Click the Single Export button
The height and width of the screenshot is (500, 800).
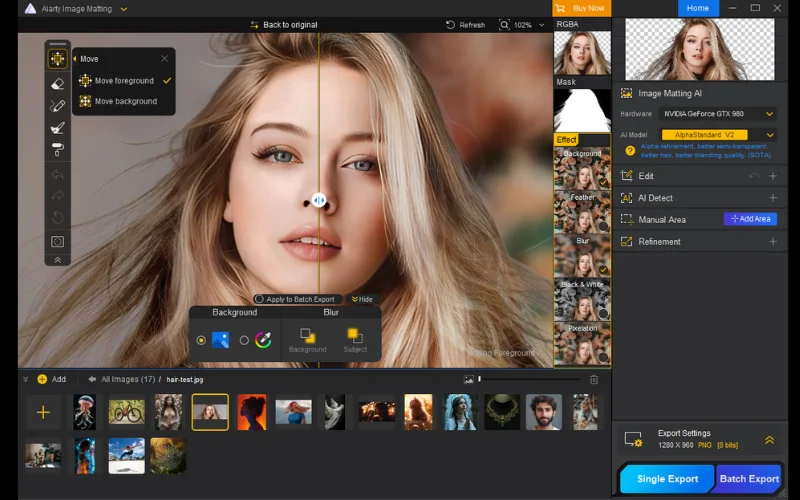(667, 479)
